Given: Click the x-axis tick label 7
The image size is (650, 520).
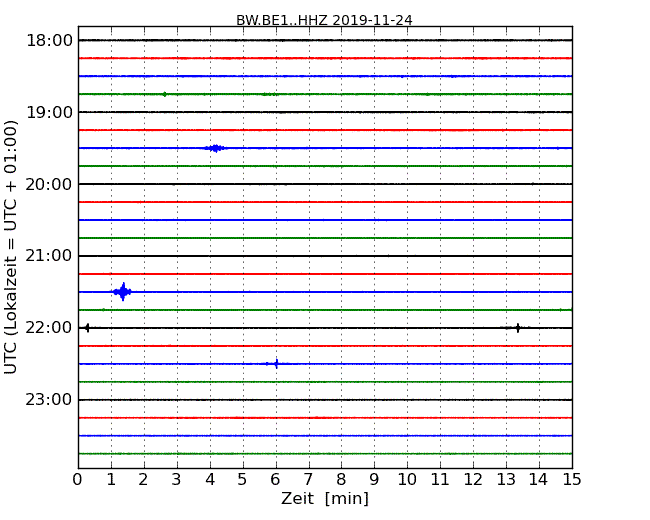Looking at the screenshot, I should [308, 480].
